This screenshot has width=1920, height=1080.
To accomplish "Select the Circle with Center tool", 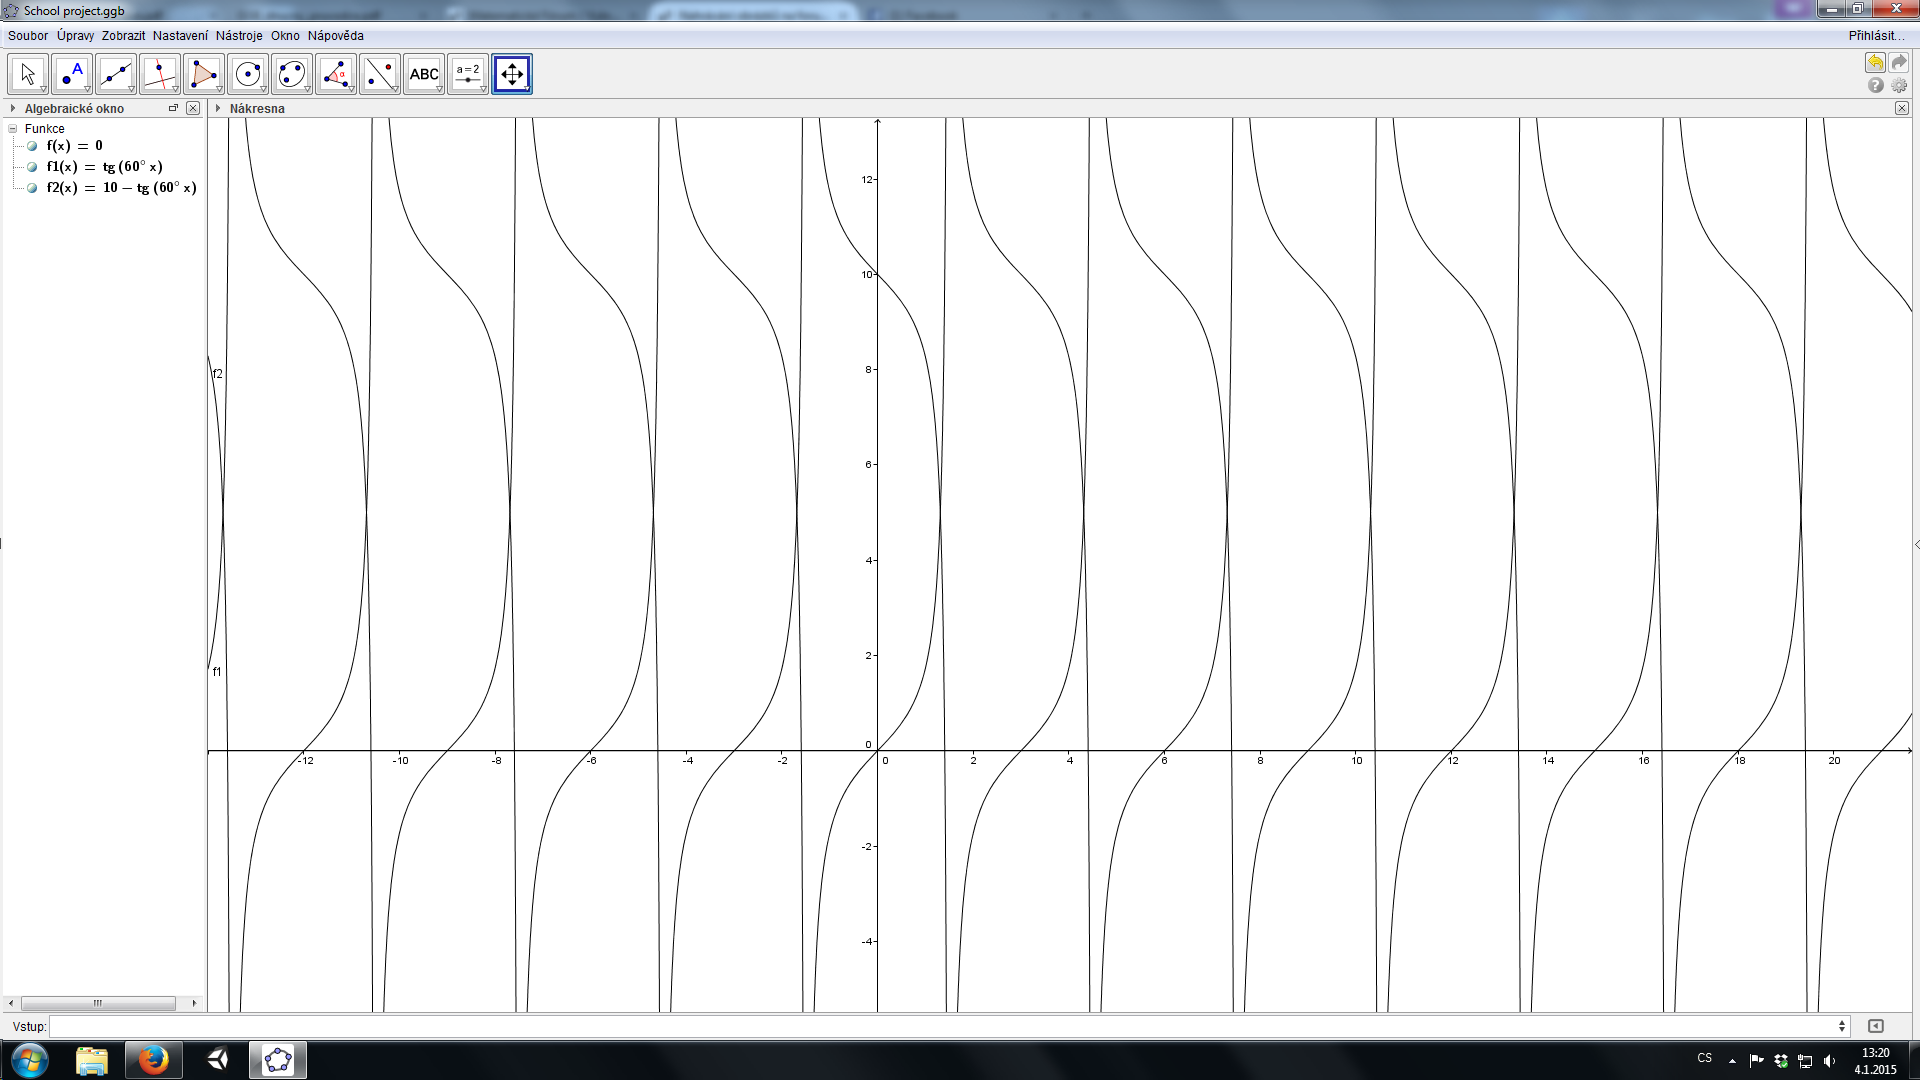I will pos(248,74).
